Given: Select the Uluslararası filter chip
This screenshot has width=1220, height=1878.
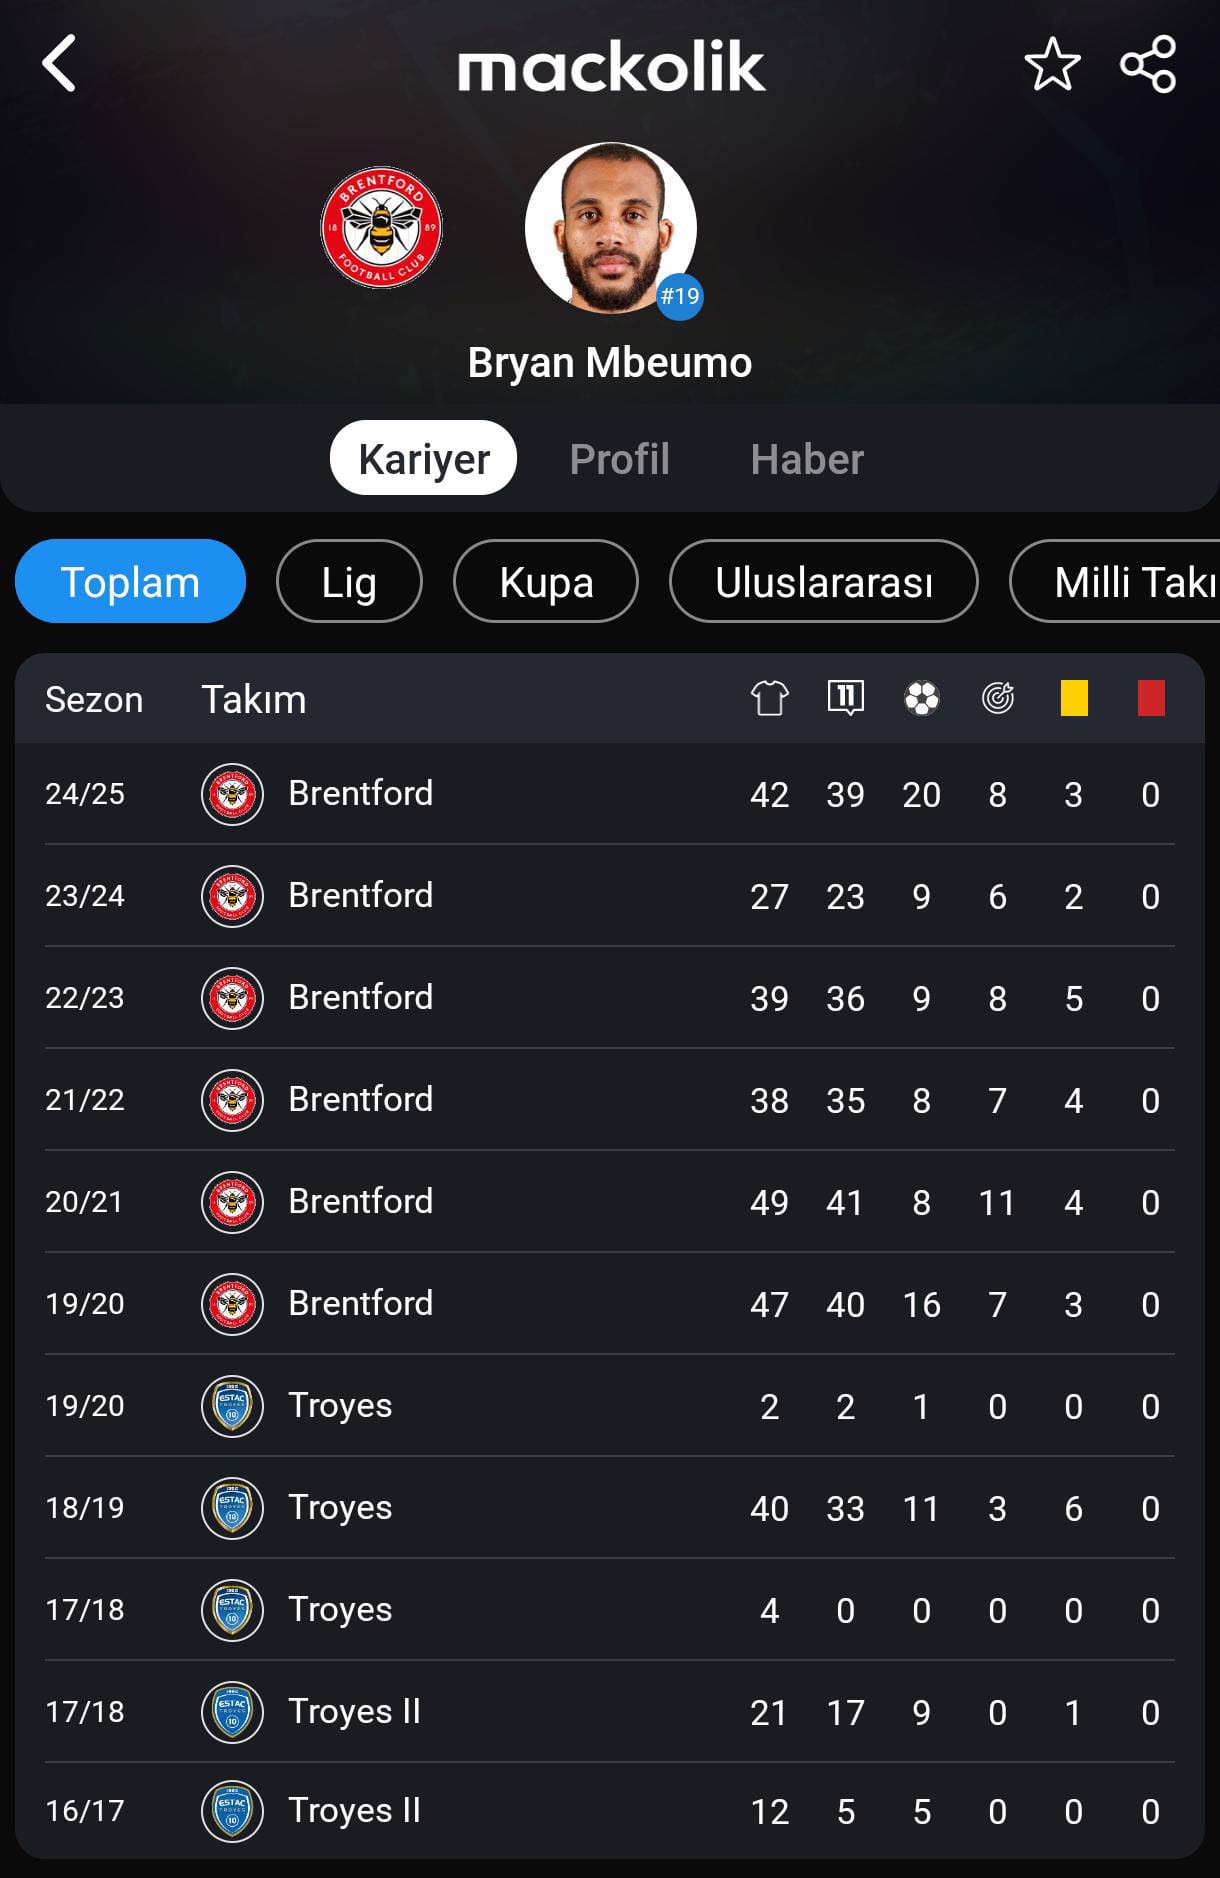Looking at the screenshot, I should tap(824, 581).
